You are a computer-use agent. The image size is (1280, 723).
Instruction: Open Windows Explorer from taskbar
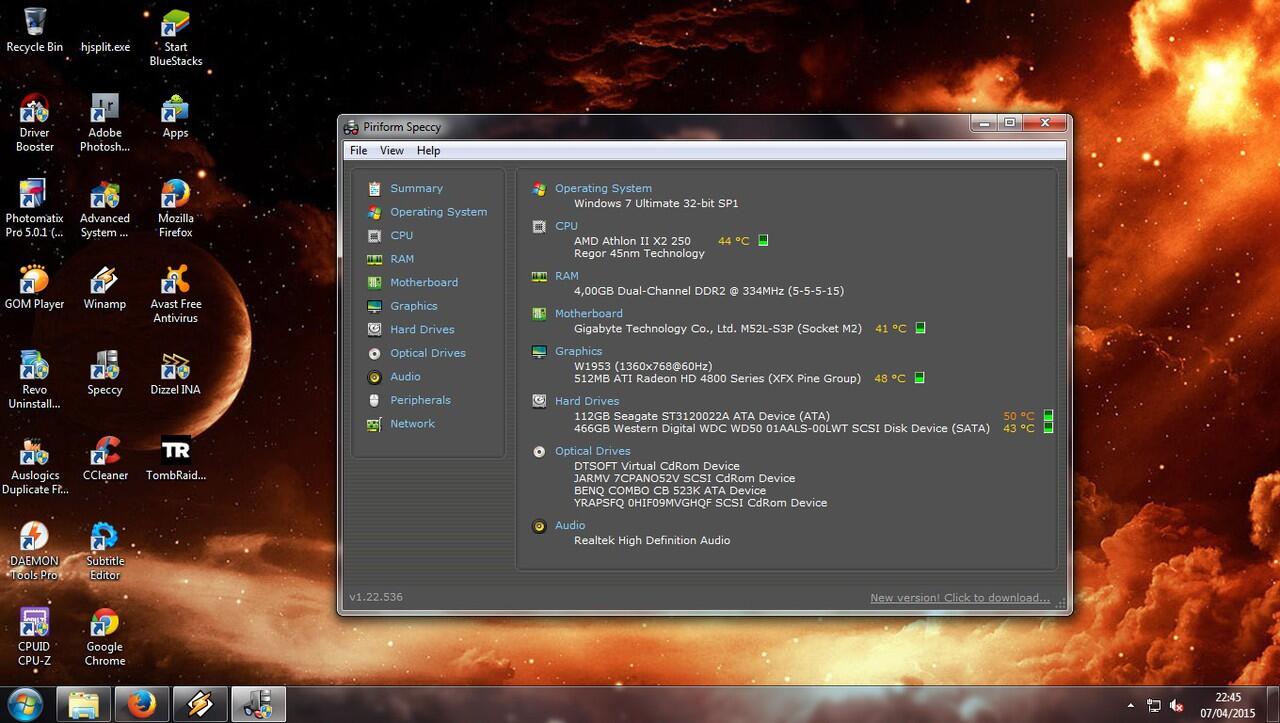83,704
